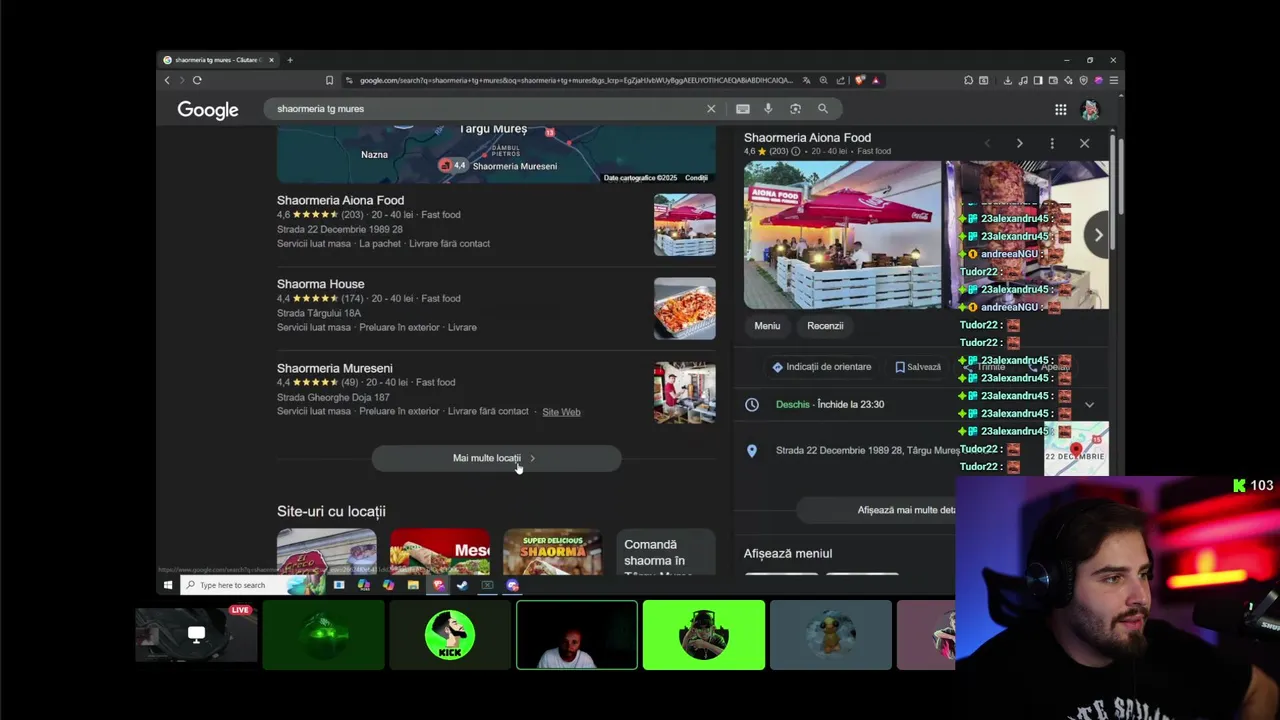Expand opening hours next to Închide la 23:30
This screenshot has height=720, width=1280.
(1089, 405)
